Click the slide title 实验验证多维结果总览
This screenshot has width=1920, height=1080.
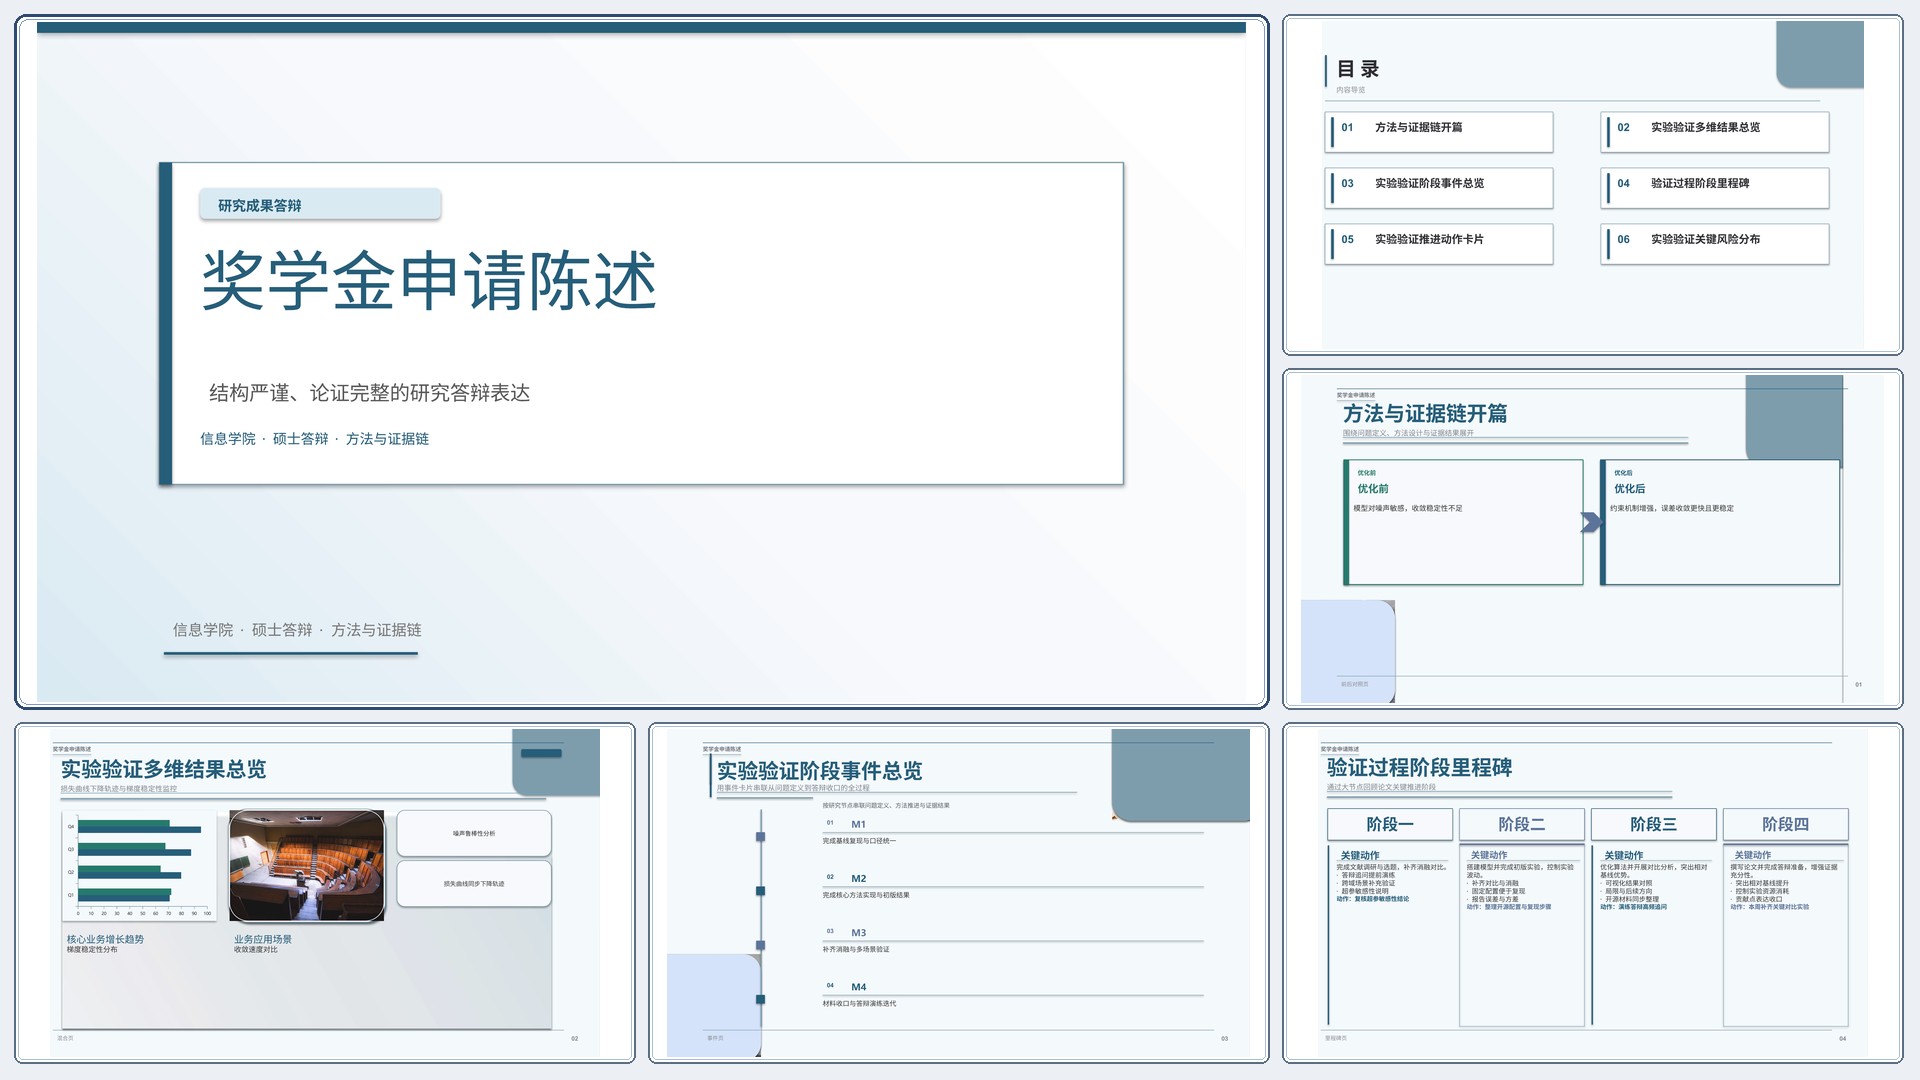(x=163, y=769)
